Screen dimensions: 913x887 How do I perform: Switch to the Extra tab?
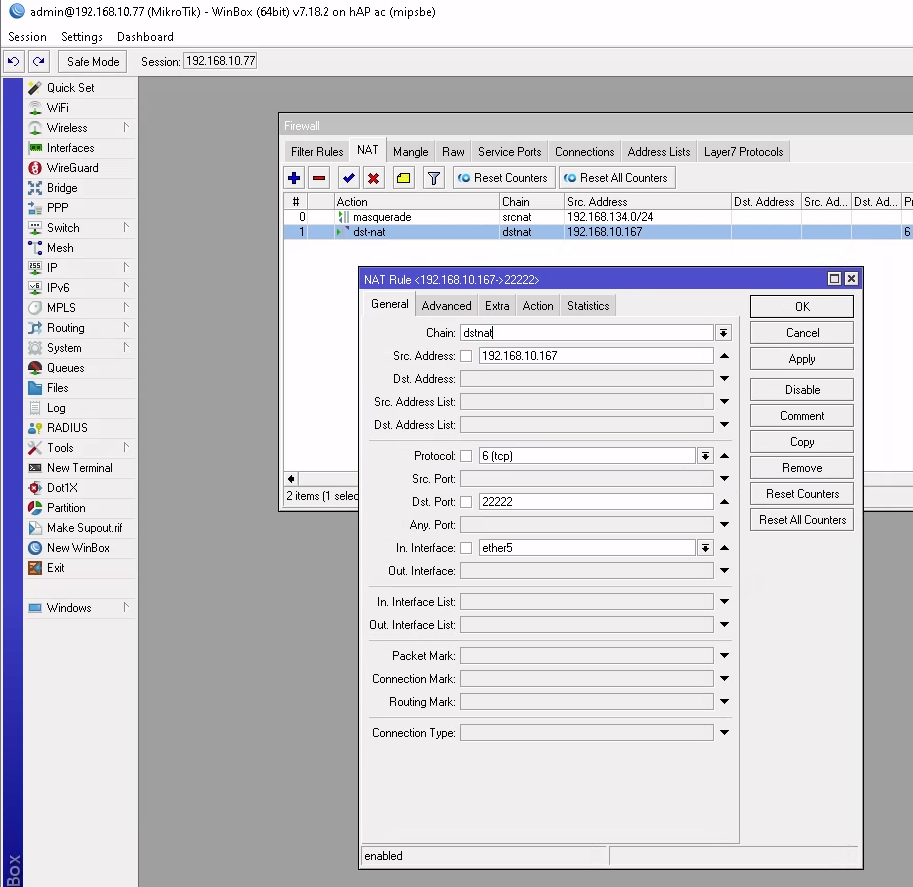click(497, 306)
